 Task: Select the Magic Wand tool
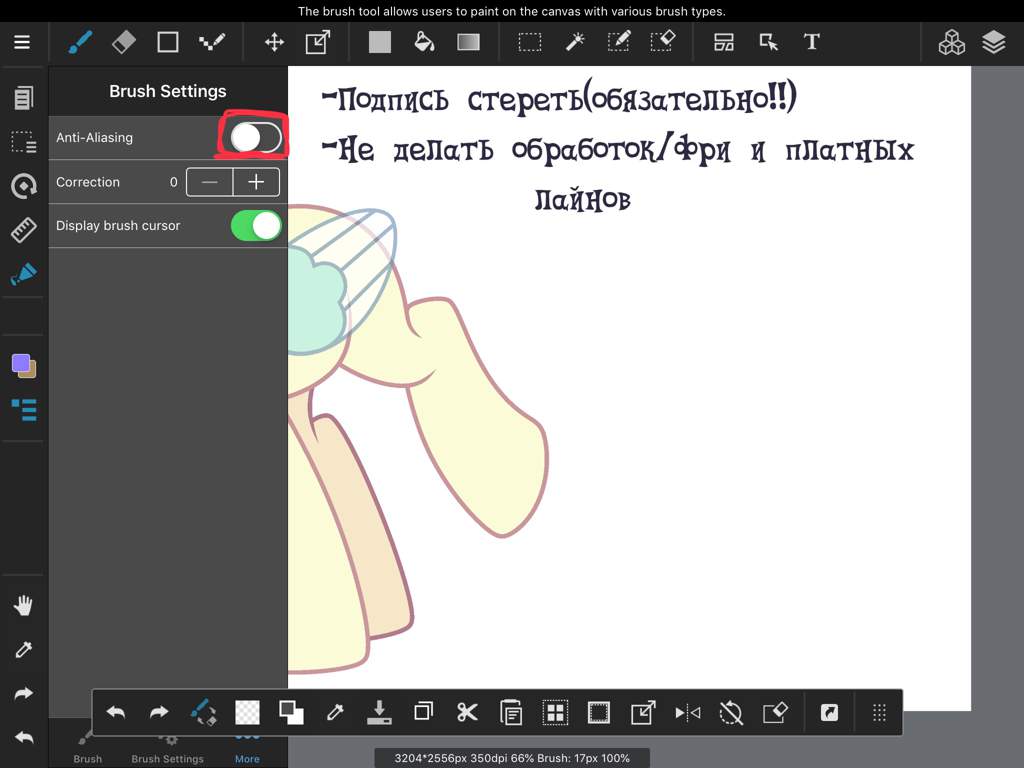575,42
